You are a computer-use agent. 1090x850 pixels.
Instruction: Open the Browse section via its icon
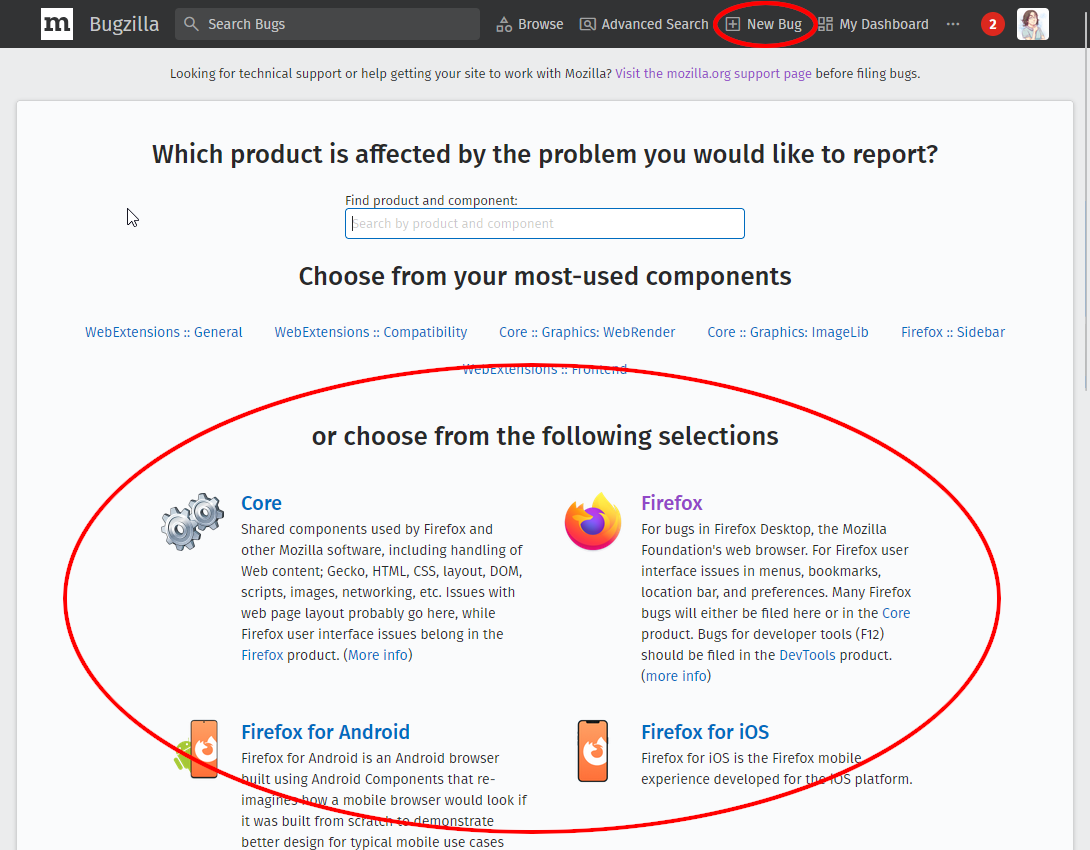pos(502,23)
